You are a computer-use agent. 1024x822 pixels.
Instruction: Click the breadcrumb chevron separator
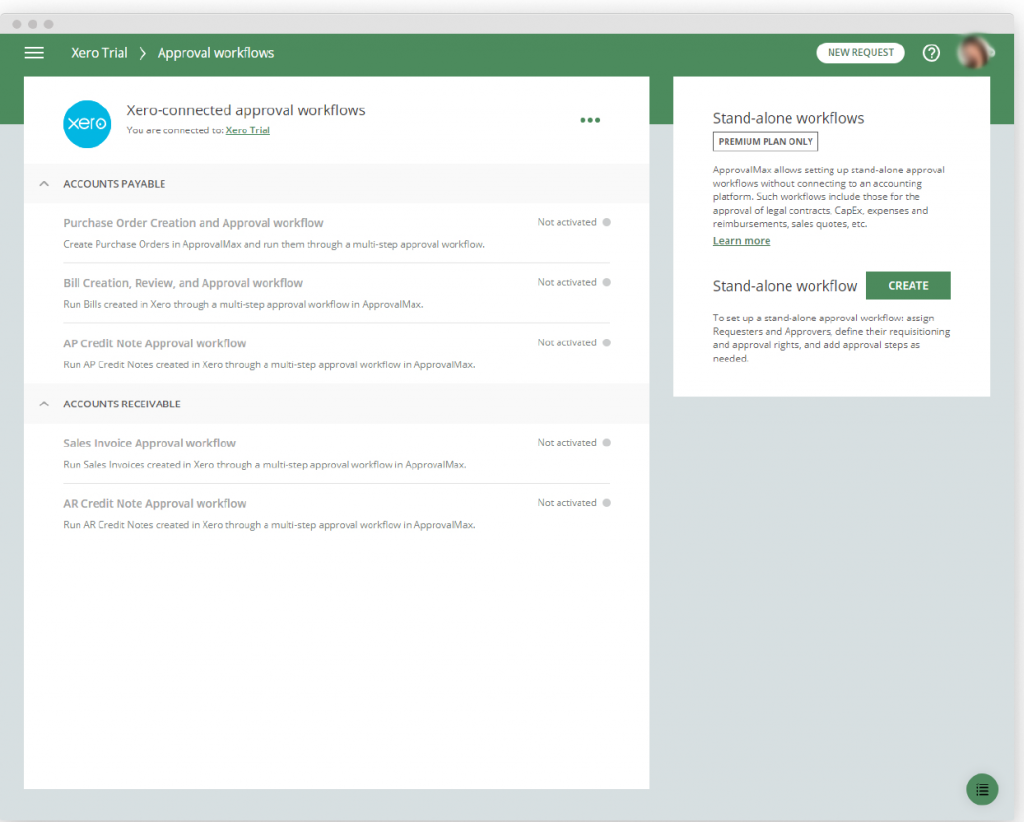(x=142, y=53)
